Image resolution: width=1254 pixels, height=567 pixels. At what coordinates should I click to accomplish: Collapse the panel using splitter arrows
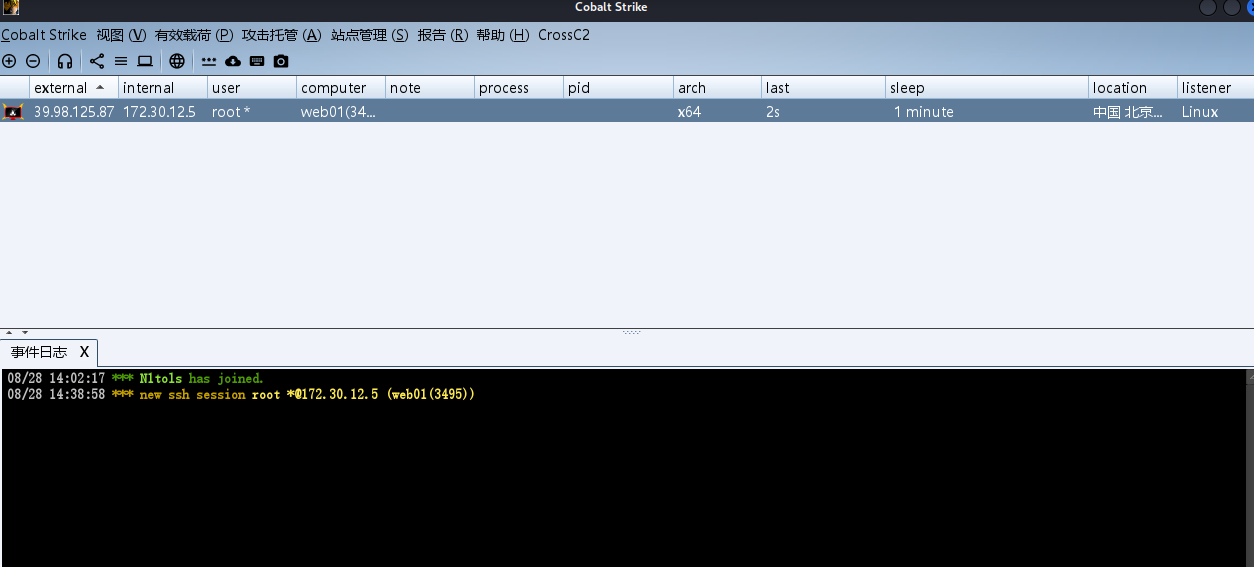[10, 332]
